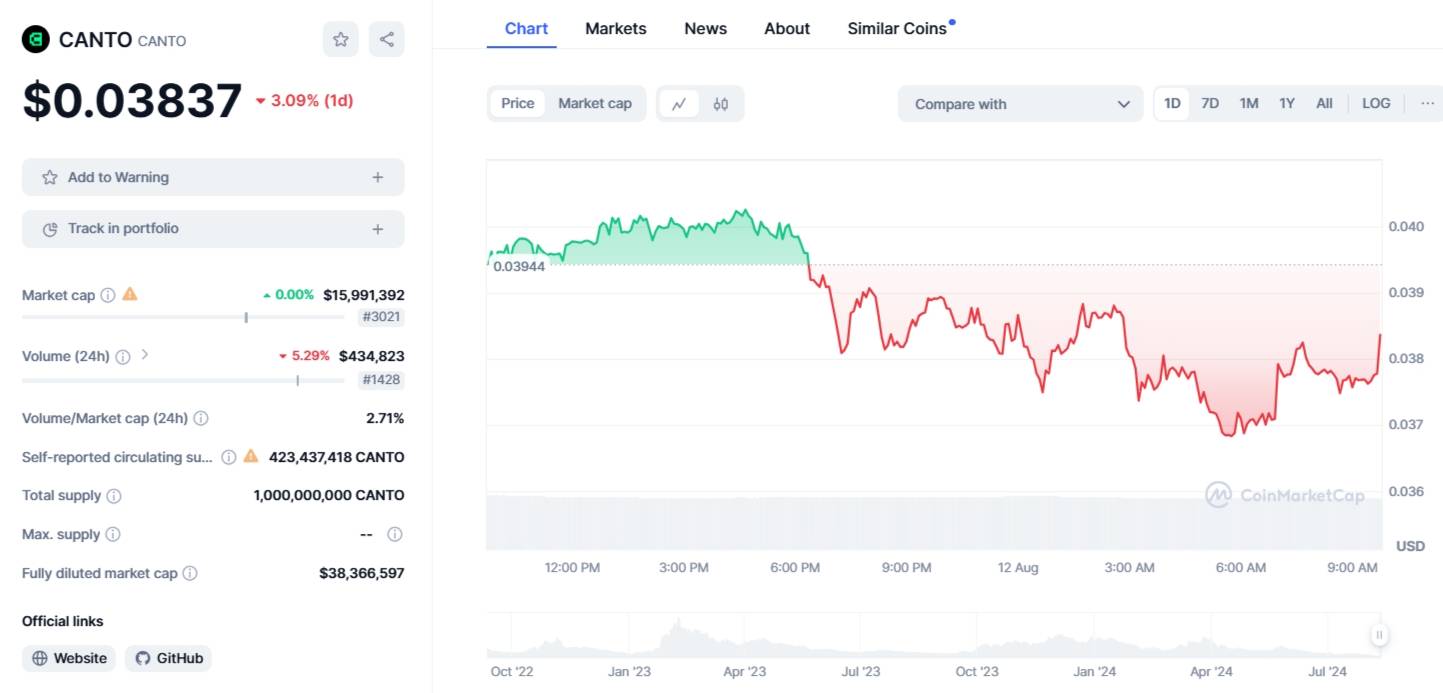Click the volume bars below chart
The image size is (1443, 693).
(934, 522)
